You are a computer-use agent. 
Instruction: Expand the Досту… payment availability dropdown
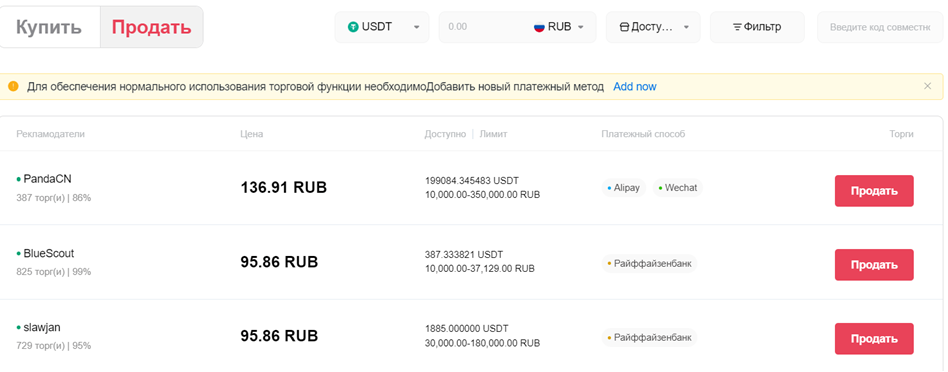pyautogui.click(x=653, y=27)
